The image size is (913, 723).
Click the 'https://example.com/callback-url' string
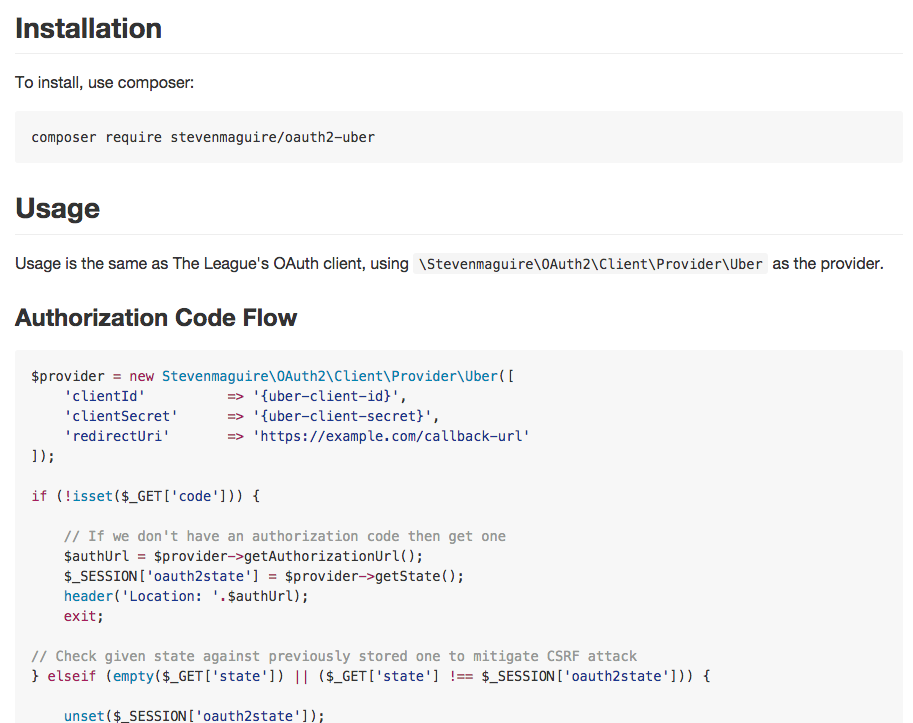click(x=391, y=436)
